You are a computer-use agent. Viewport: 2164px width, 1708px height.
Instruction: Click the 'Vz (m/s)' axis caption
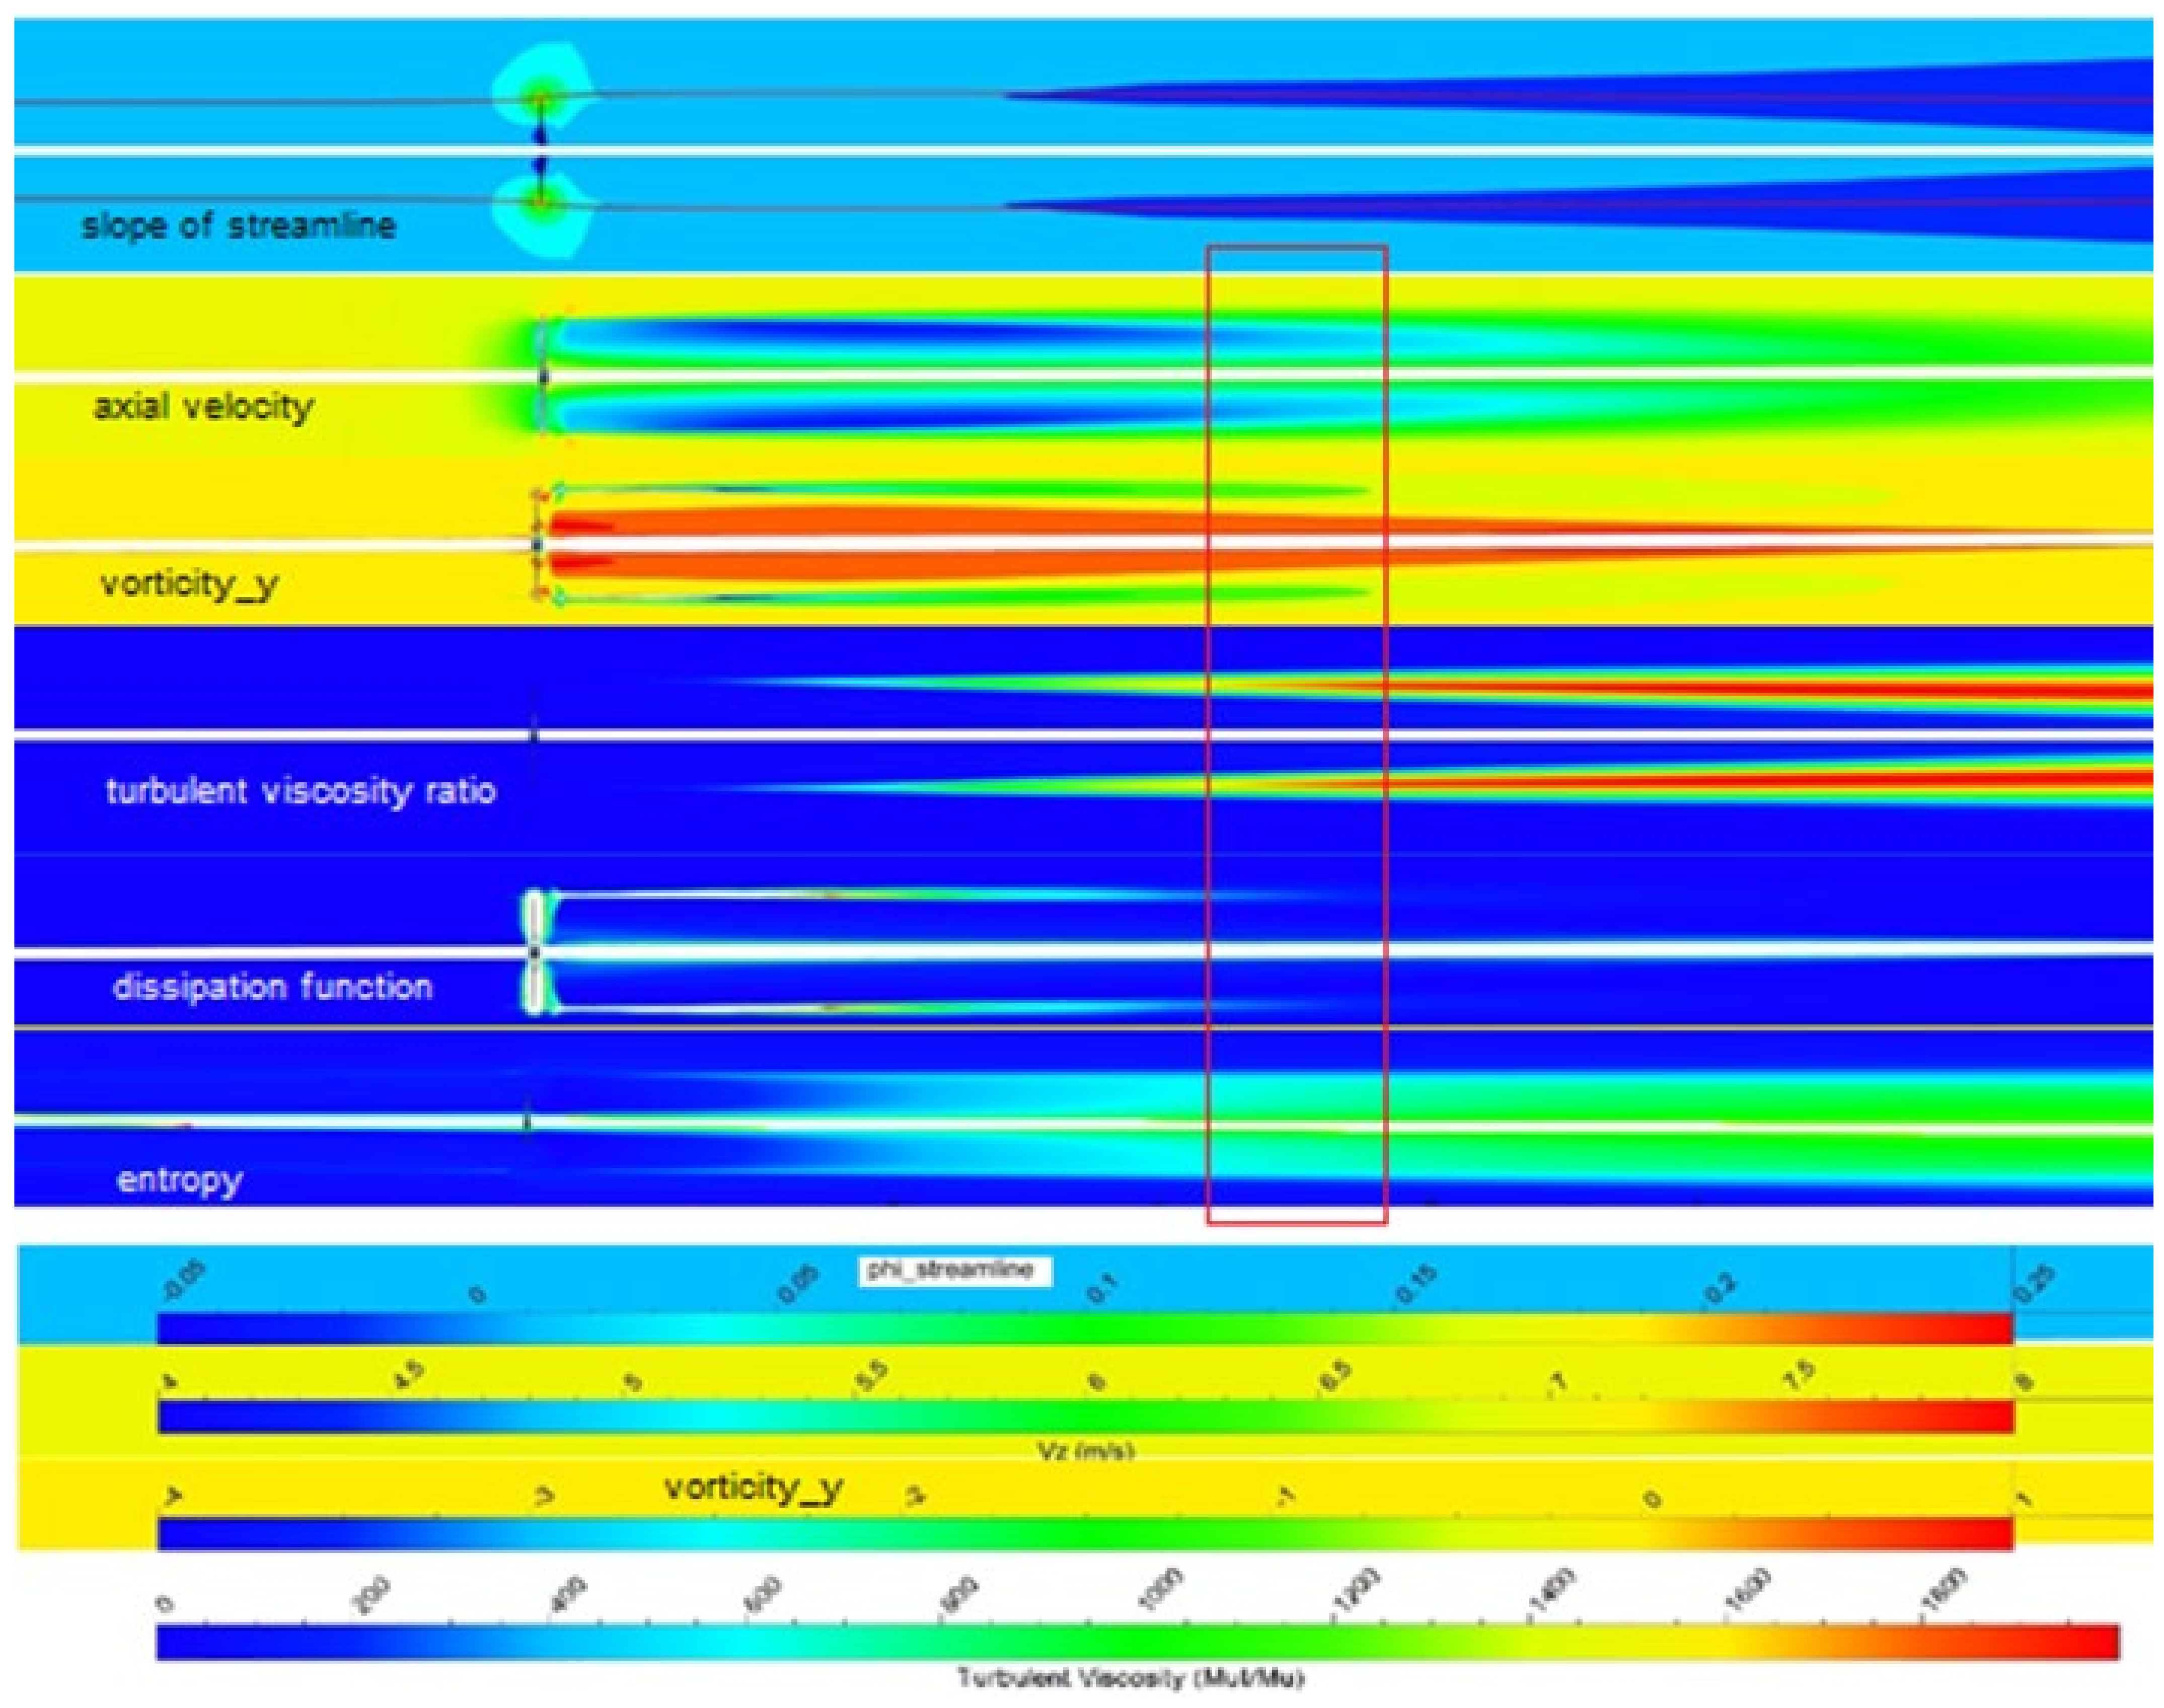[1087, 1450]
